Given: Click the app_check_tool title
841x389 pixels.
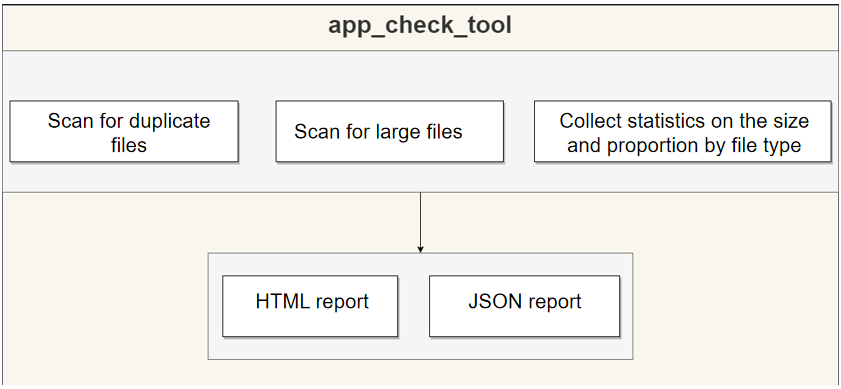Looking at the screenshot, I should coord(419,25).
